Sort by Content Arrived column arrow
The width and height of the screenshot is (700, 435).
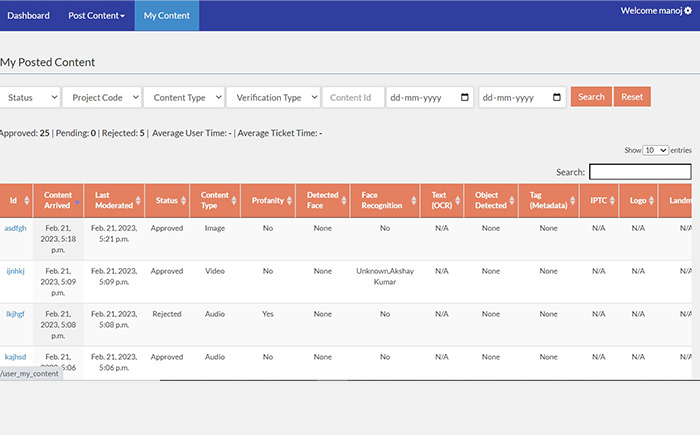click(x=77, y=203)
